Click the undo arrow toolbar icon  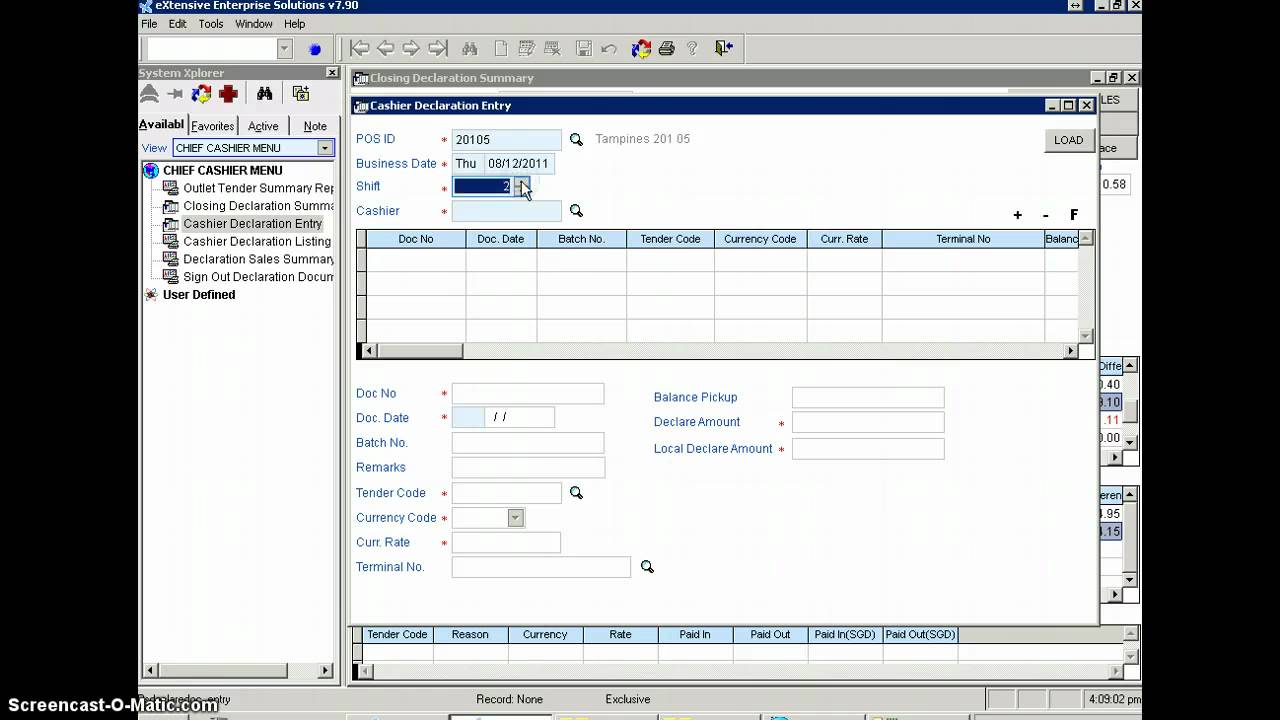[609, 48]
